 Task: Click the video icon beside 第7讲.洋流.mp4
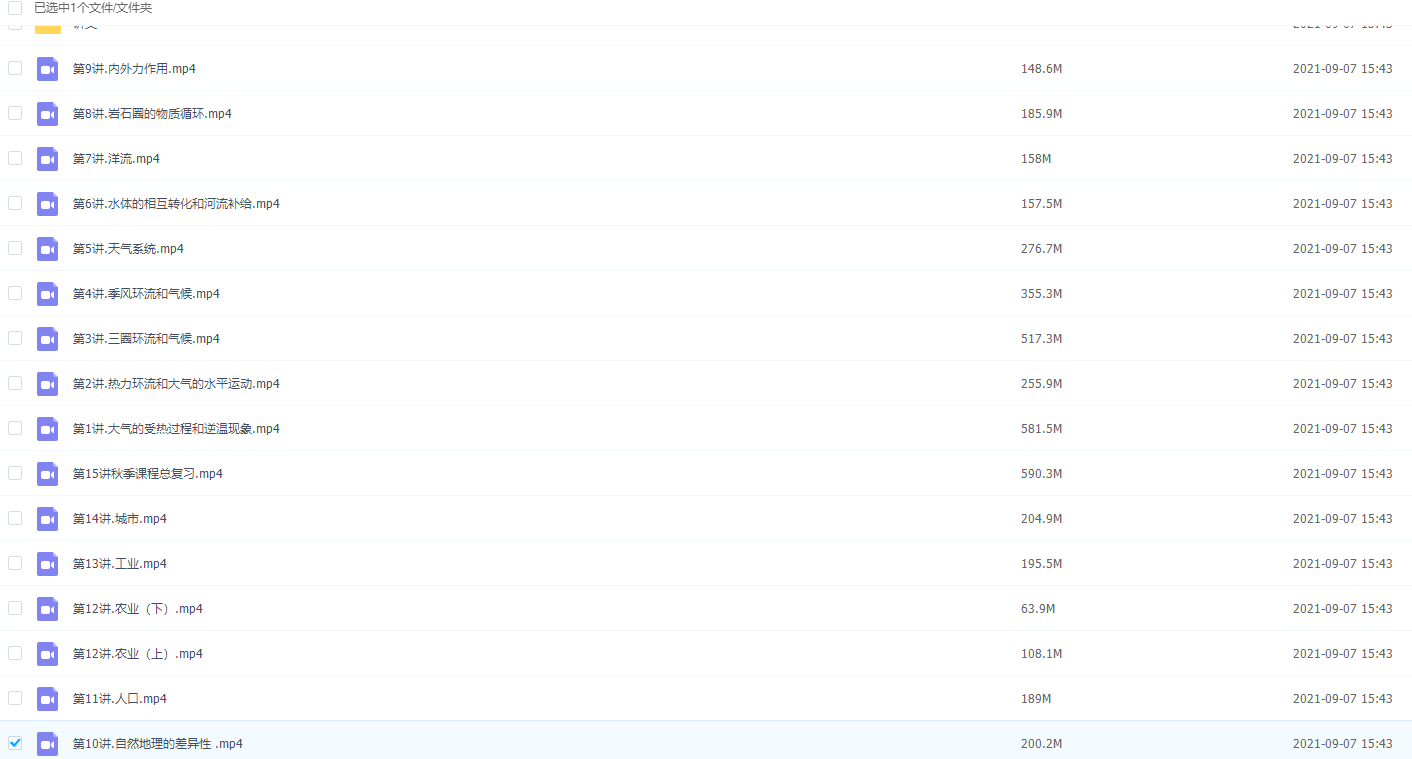point(47,159)
